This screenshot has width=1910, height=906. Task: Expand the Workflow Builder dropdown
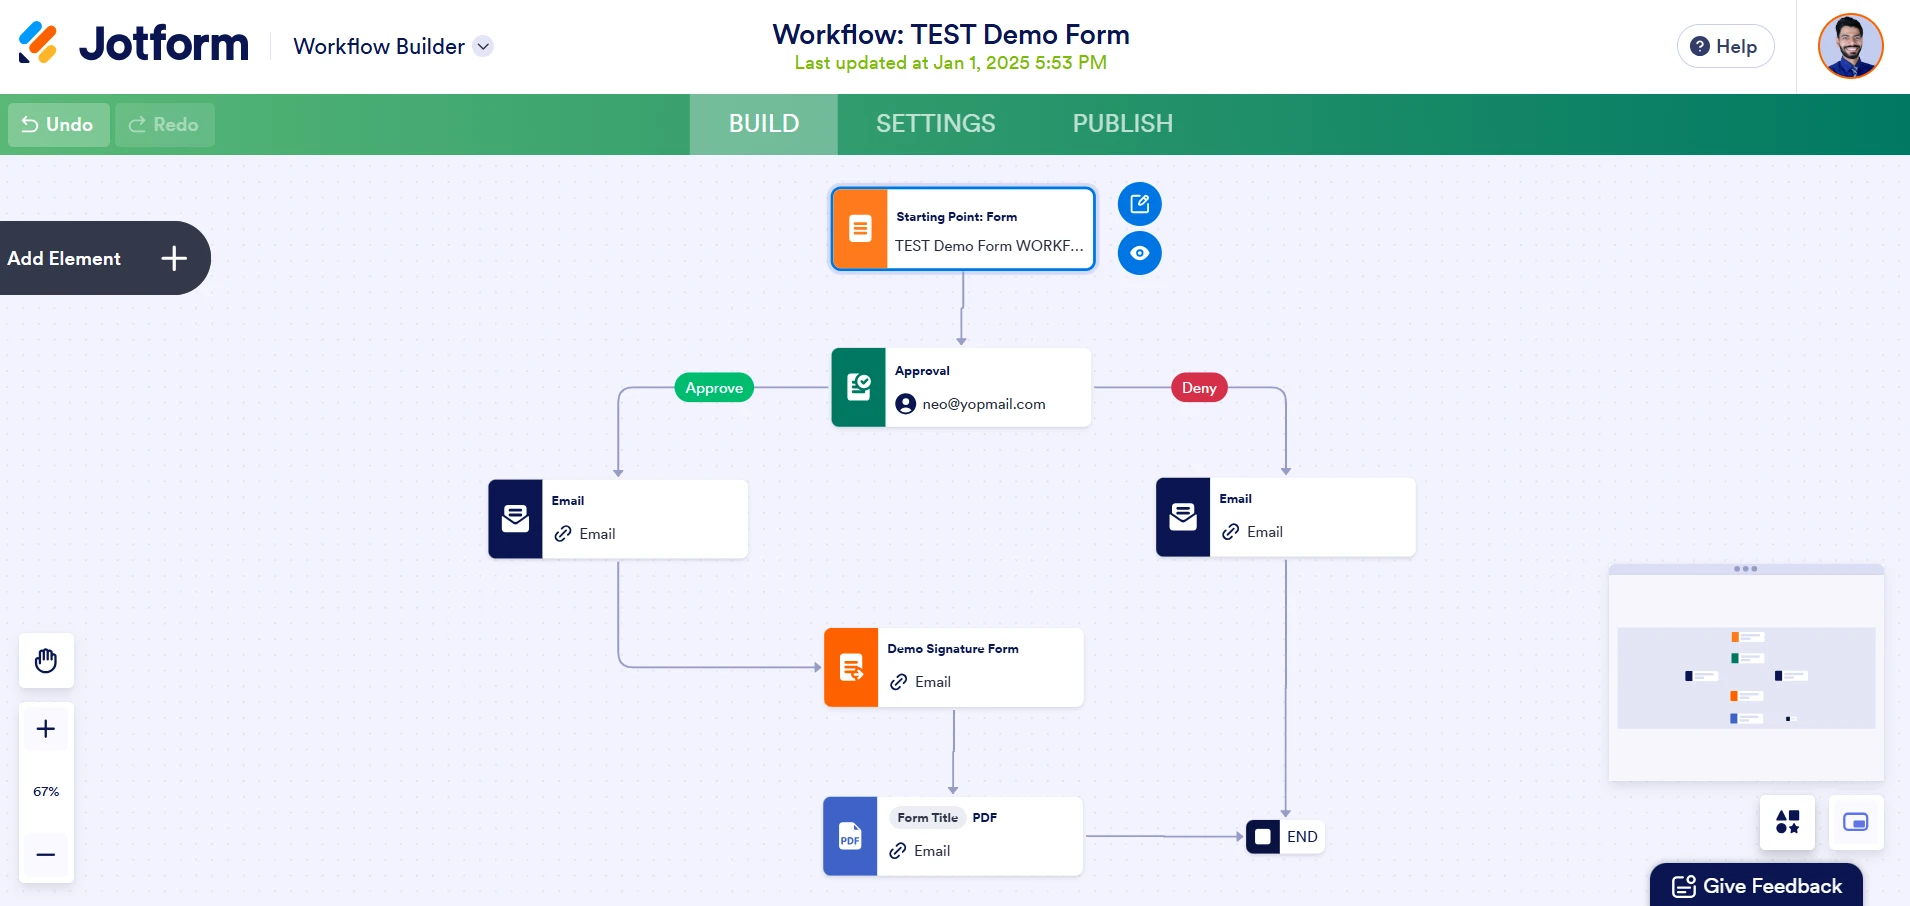[x=483, y=46]
